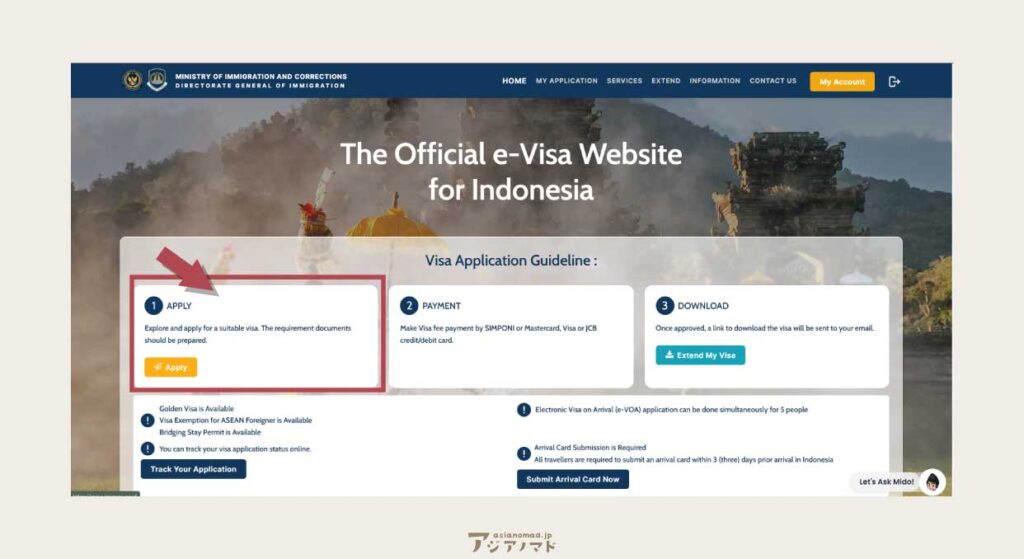The width and height of the screenshot is (1024, 559).
Task: Click the immigration shield logo
Action: coord(157,80)
